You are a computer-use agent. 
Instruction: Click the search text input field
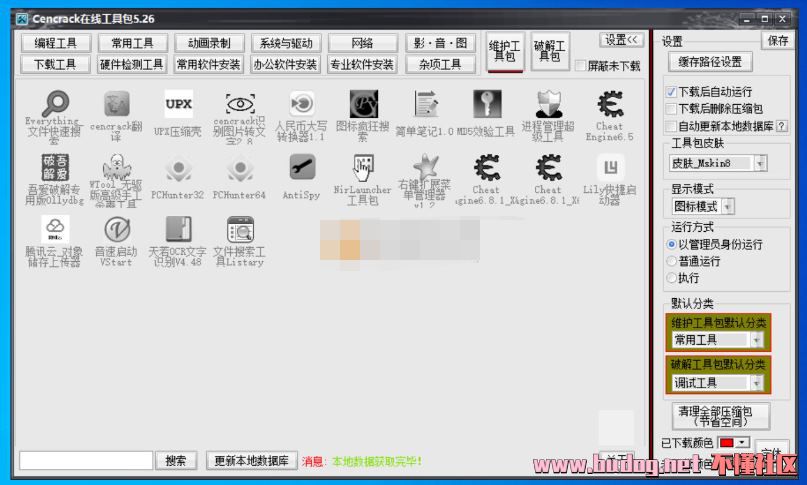pos(86,460)
